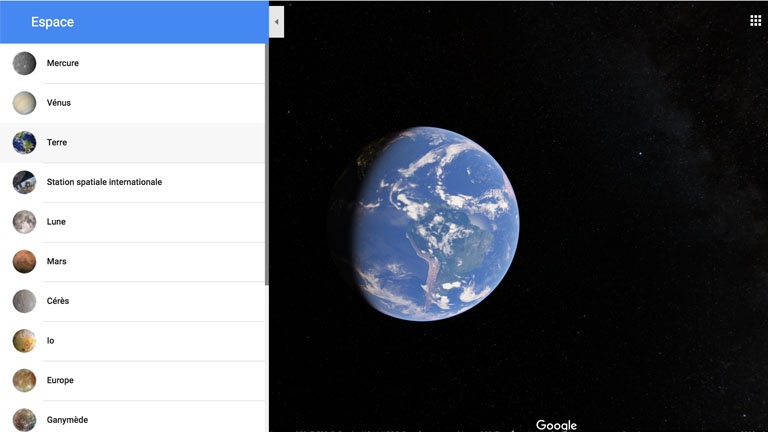This screenshot has width=768, height=432.
Task: Click the Vénus planet thumbnail
Action: point(24,103)
